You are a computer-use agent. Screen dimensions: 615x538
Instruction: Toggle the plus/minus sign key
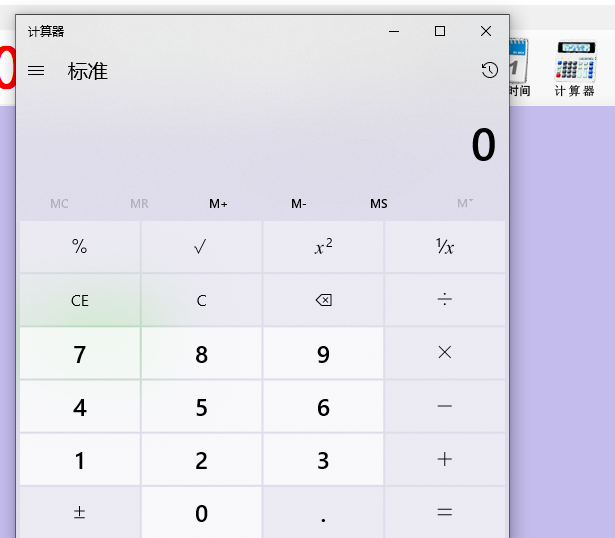tap(80, 513)
